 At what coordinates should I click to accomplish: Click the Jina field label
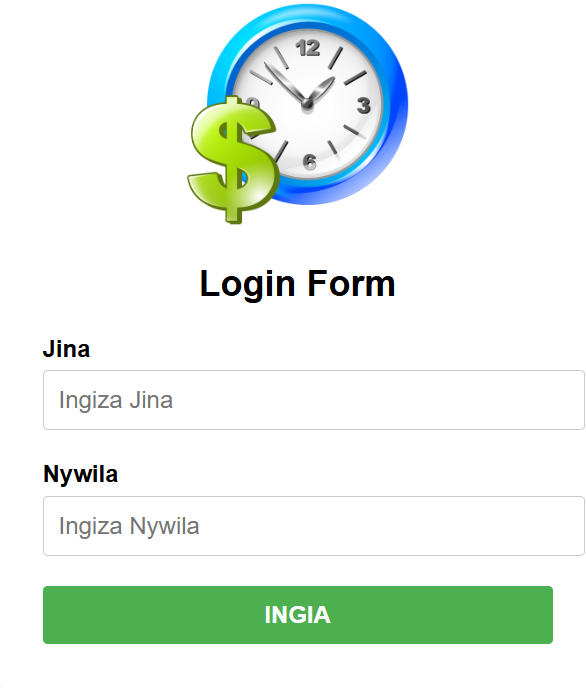coord(66,349)
